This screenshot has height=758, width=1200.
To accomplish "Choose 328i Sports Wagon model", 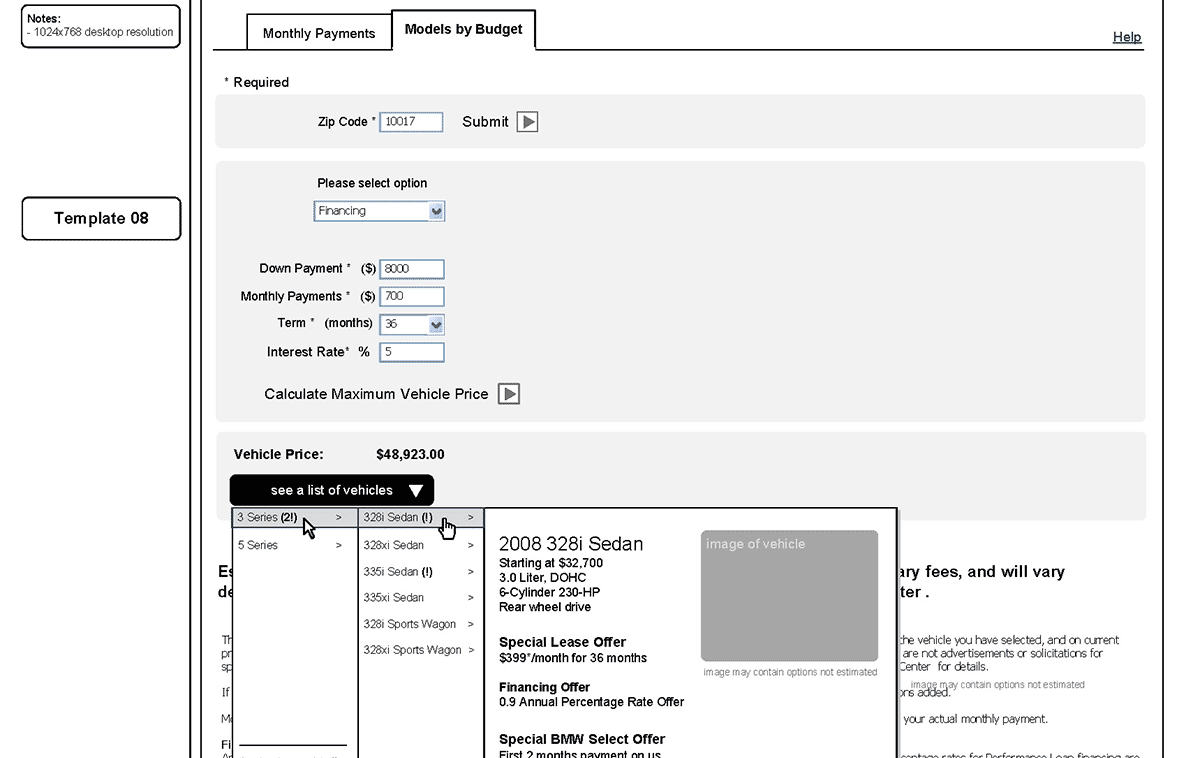I will click(x=410, y=624).
